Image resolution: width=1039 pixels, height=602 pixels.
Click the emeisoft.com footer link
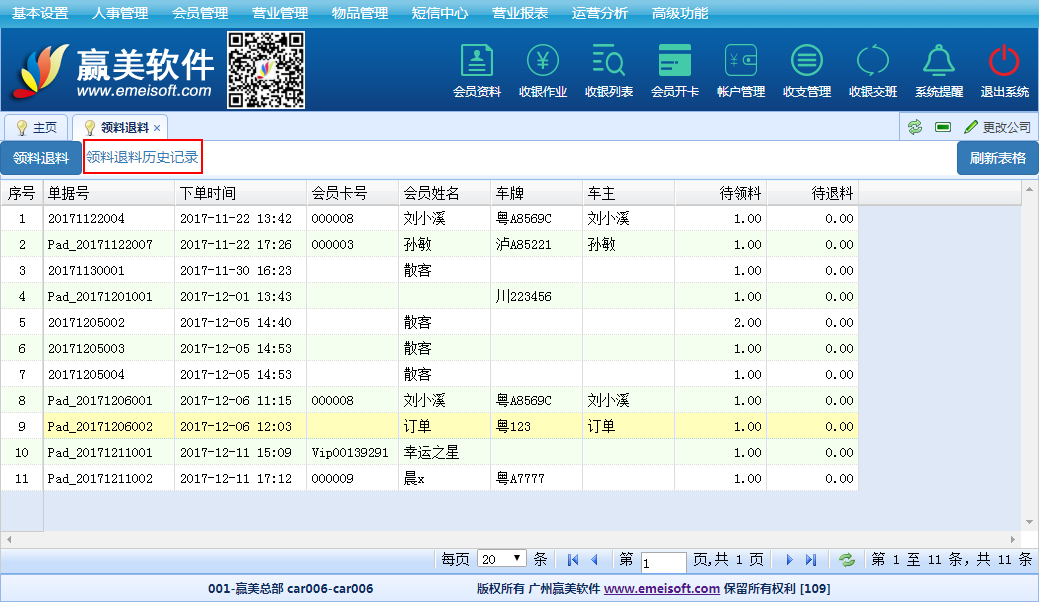click(x=661, y=589)
